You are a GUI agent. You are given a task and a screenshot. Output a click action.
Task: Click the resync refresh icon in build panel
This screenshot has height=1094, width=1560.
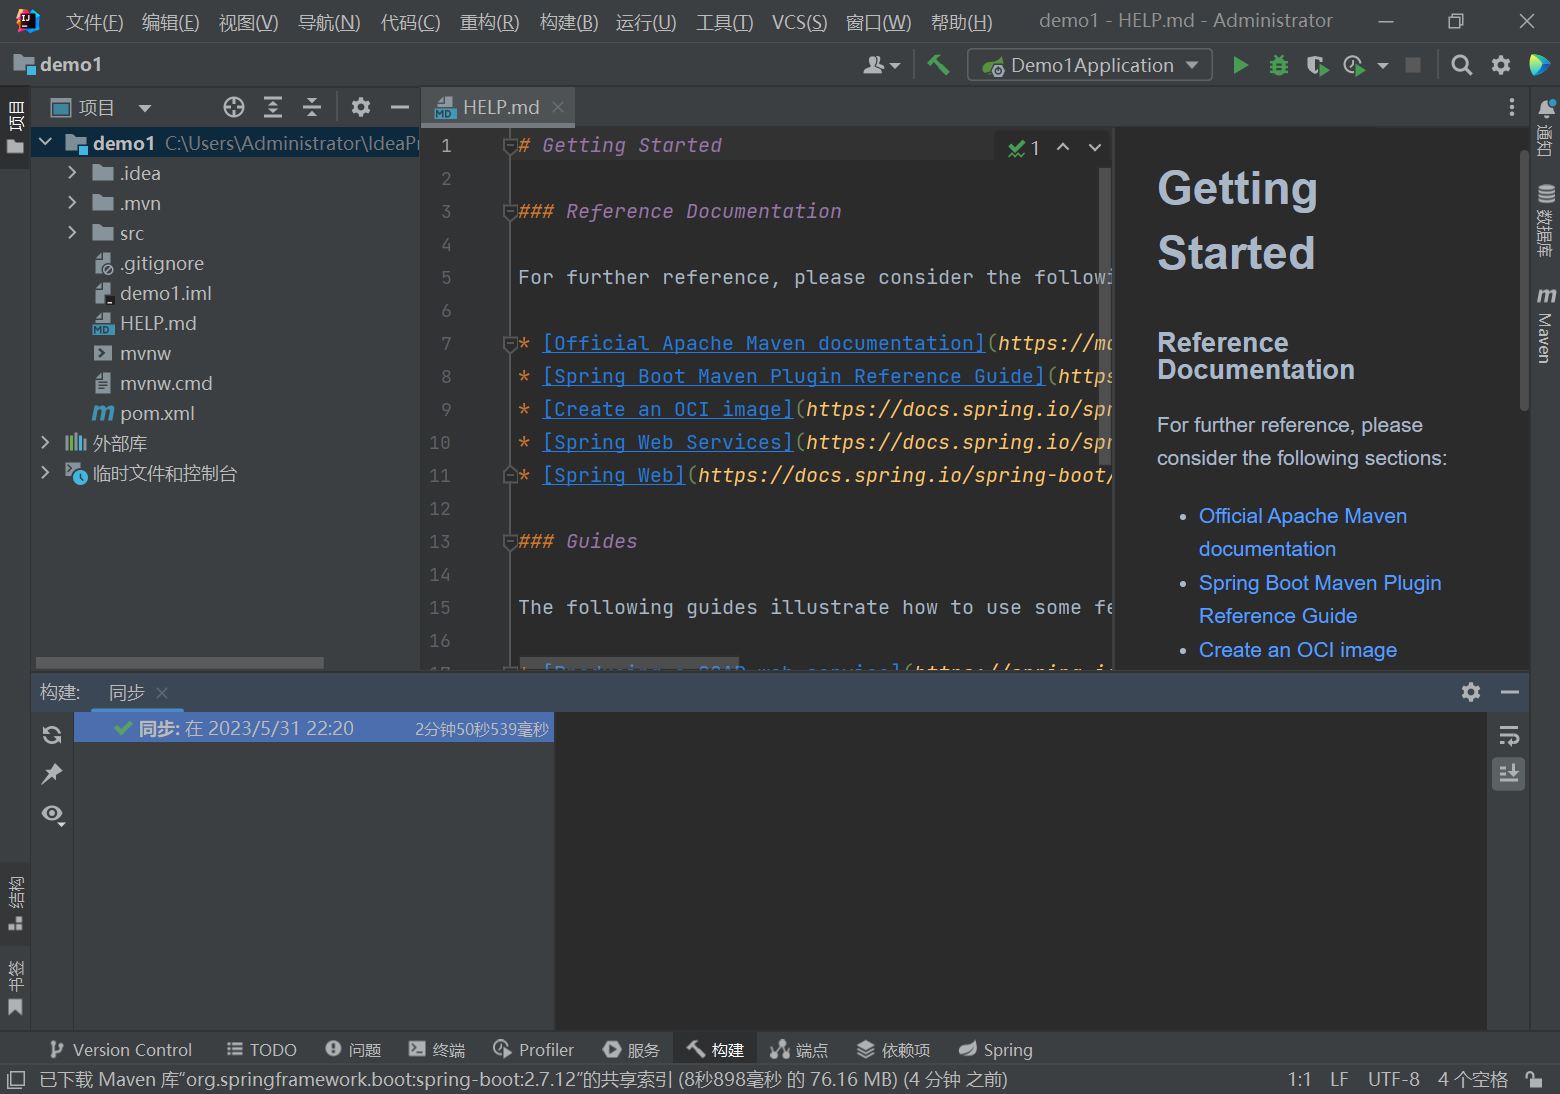[x=52, y=735]
